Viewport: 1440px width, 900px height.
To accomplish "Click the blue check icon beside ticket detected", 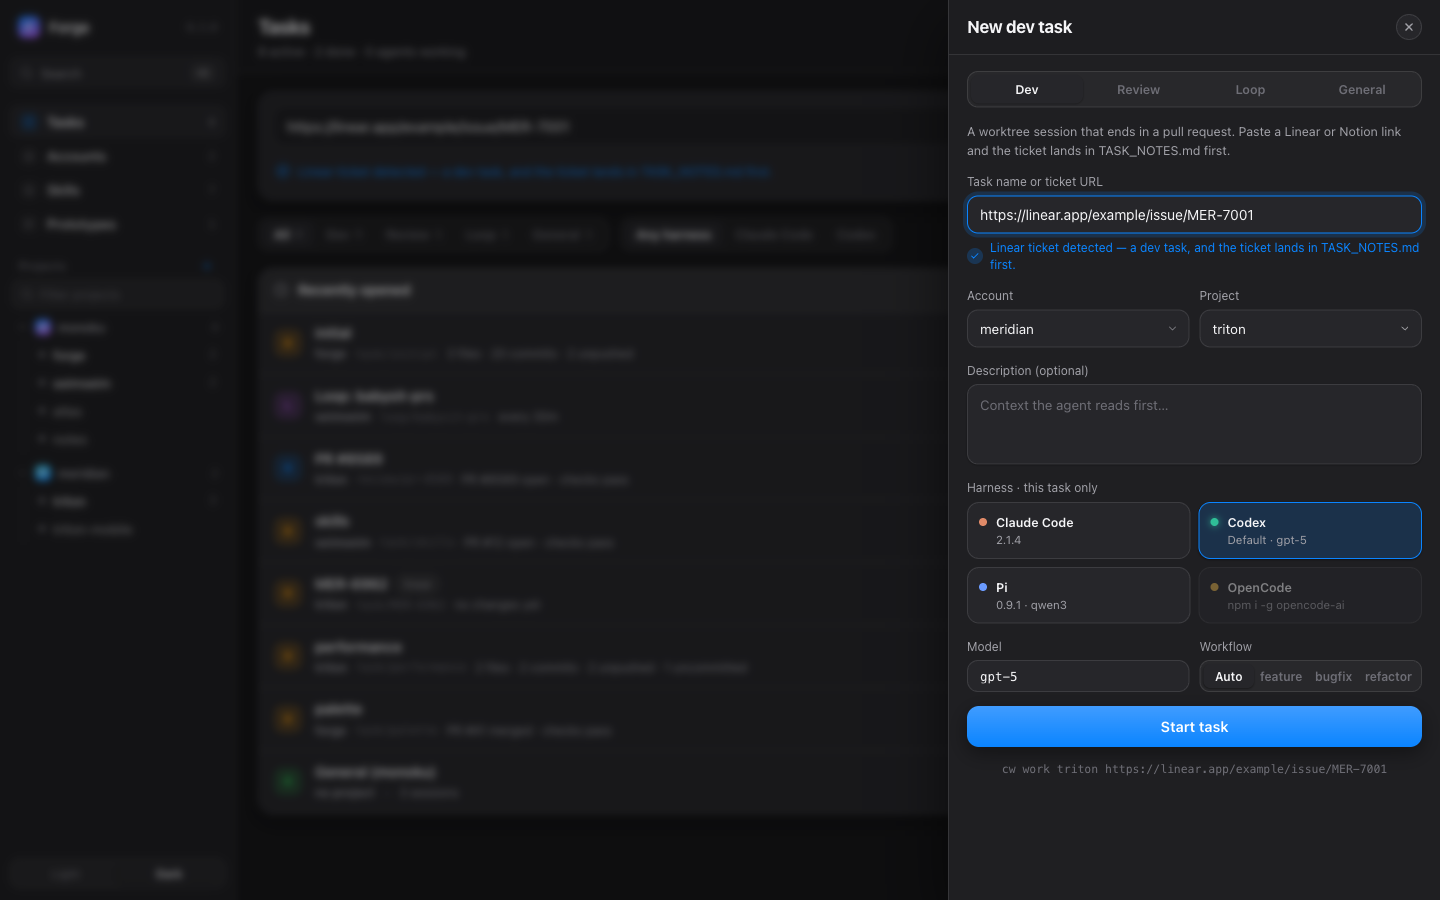I will tap(975, 256).
